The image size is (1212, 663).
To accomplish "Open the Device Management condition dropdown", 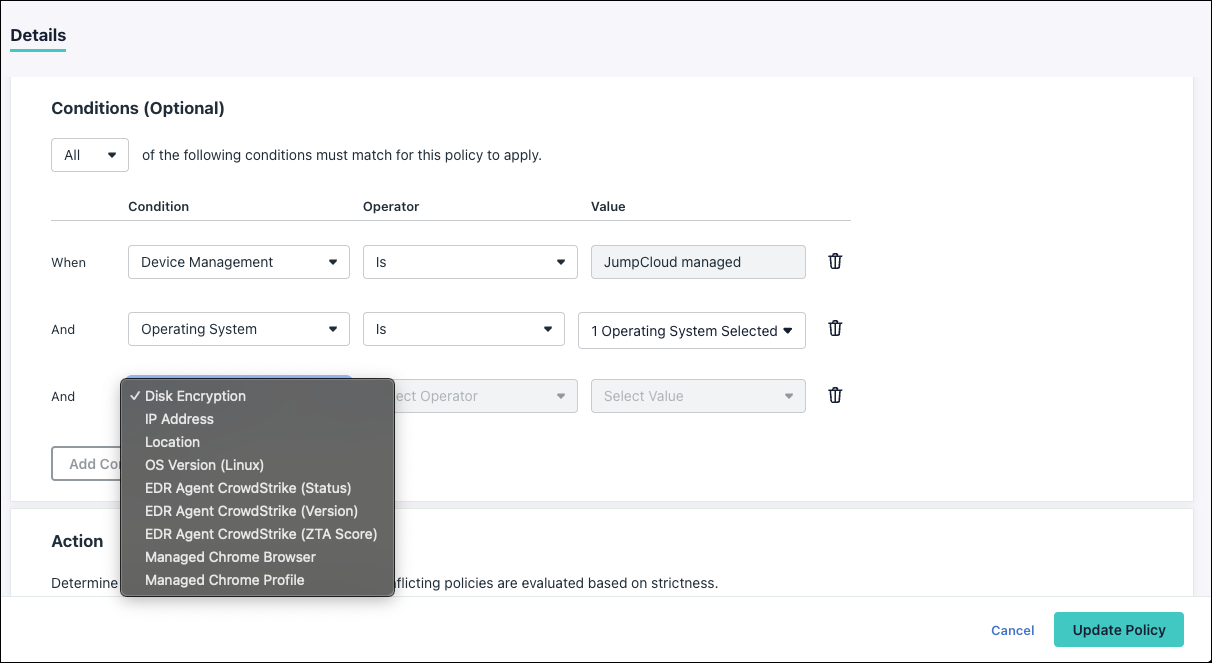I will pos(238,261).
